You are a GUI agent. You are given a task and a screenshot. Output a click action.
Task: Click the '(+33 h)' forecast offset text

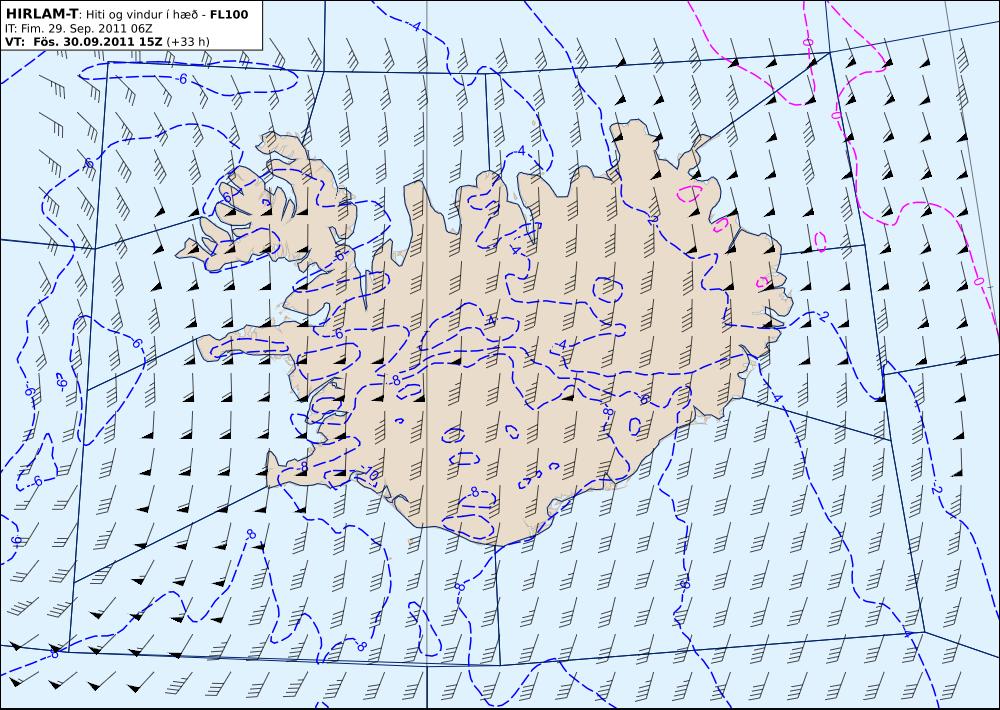tap(188, 42)
